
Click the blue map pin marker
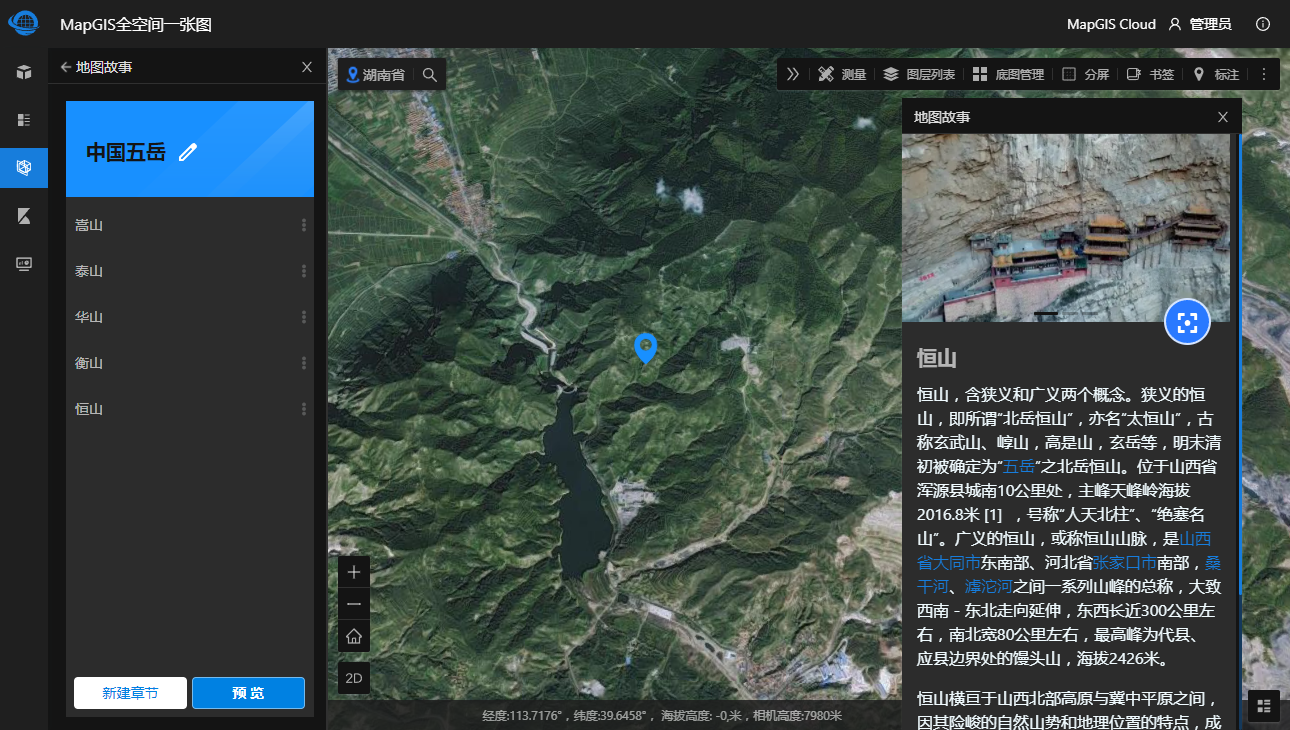click(646, 348)
